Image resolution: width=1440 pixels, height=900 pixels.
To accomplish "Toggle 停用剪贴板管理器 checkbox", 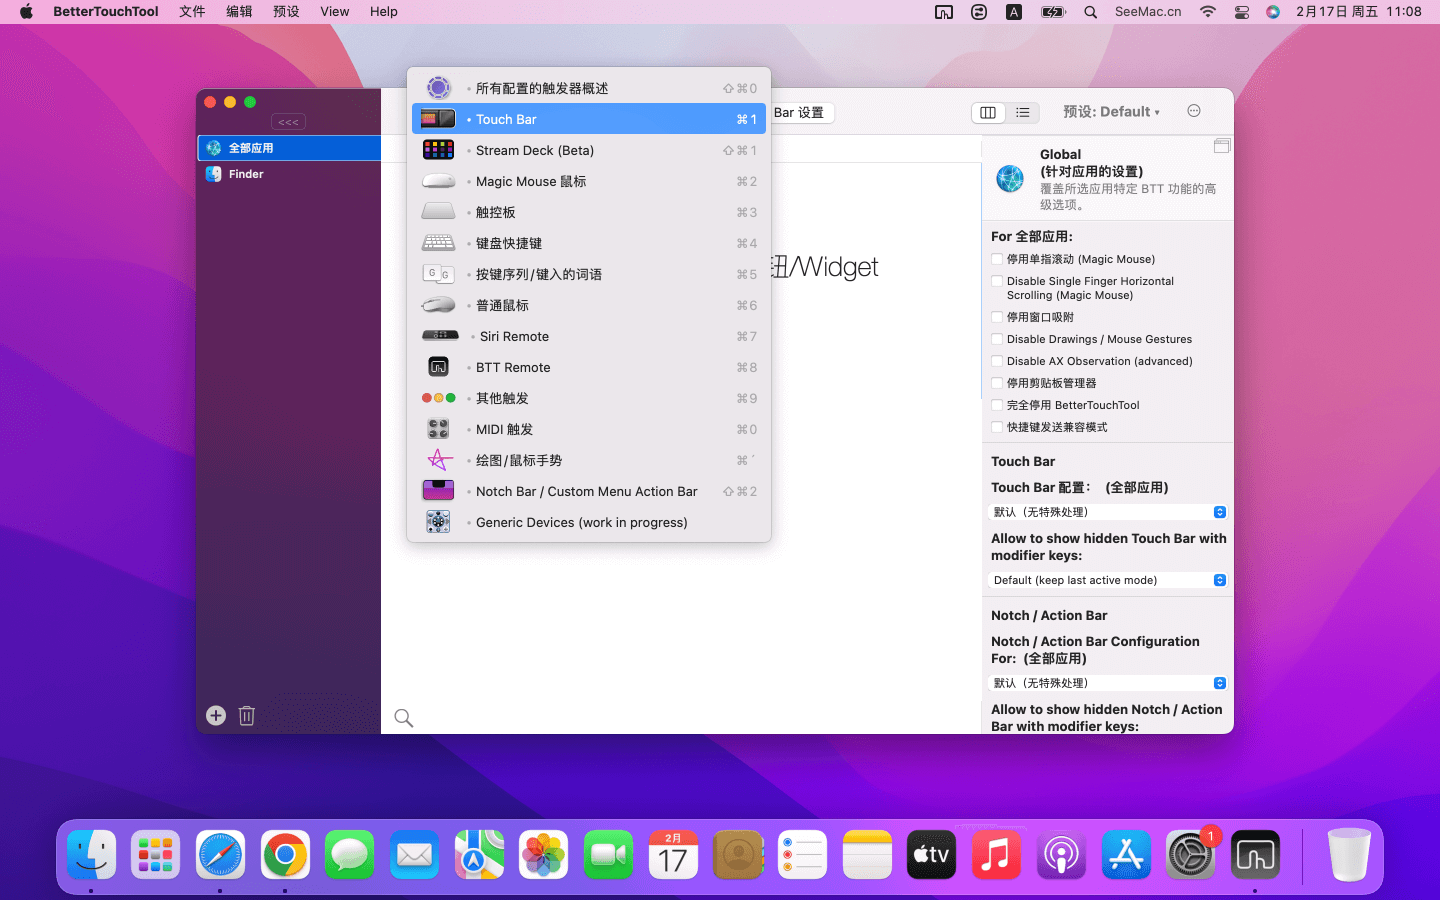I will (x=997, y=383).
